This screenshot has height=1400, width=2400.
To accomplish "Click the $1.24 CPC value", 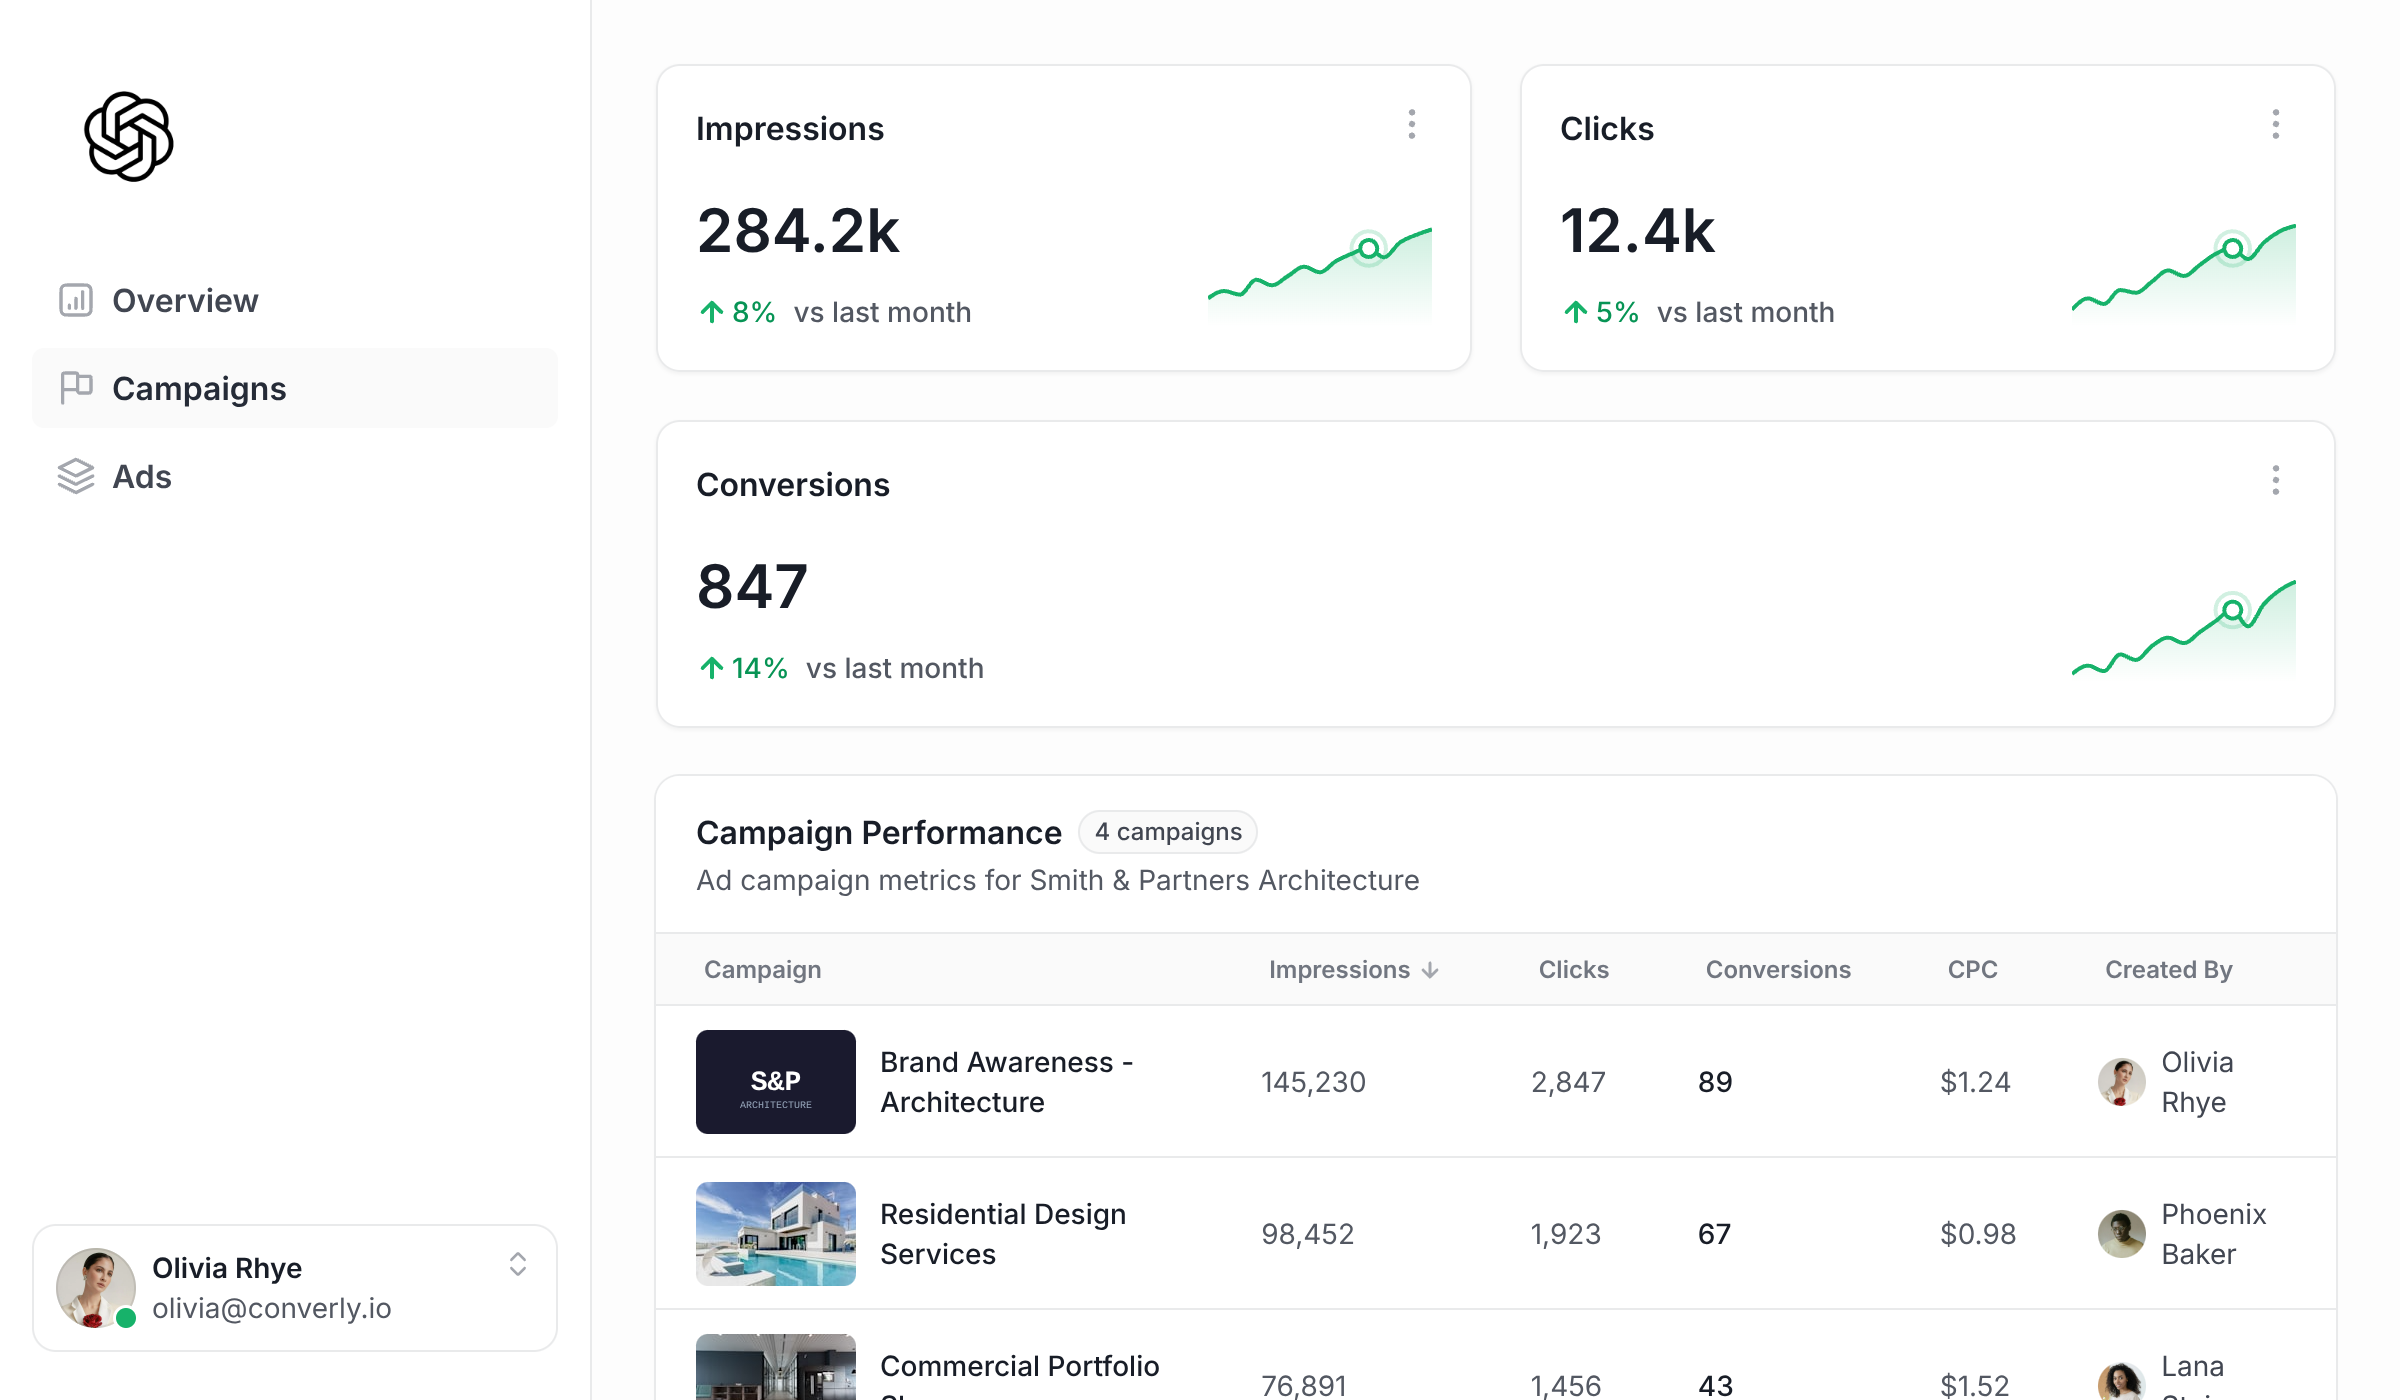I will [1975, 1082].
